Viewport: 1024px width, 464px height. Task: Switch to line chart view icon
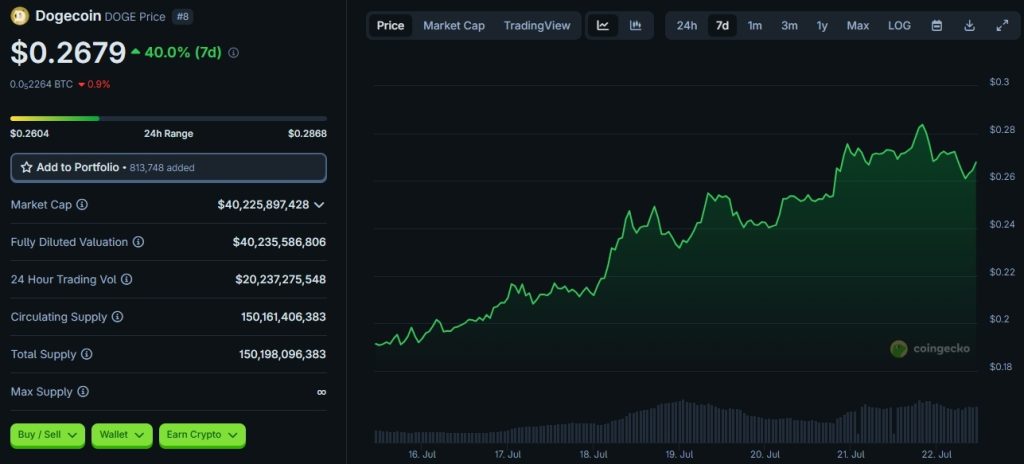603,26
